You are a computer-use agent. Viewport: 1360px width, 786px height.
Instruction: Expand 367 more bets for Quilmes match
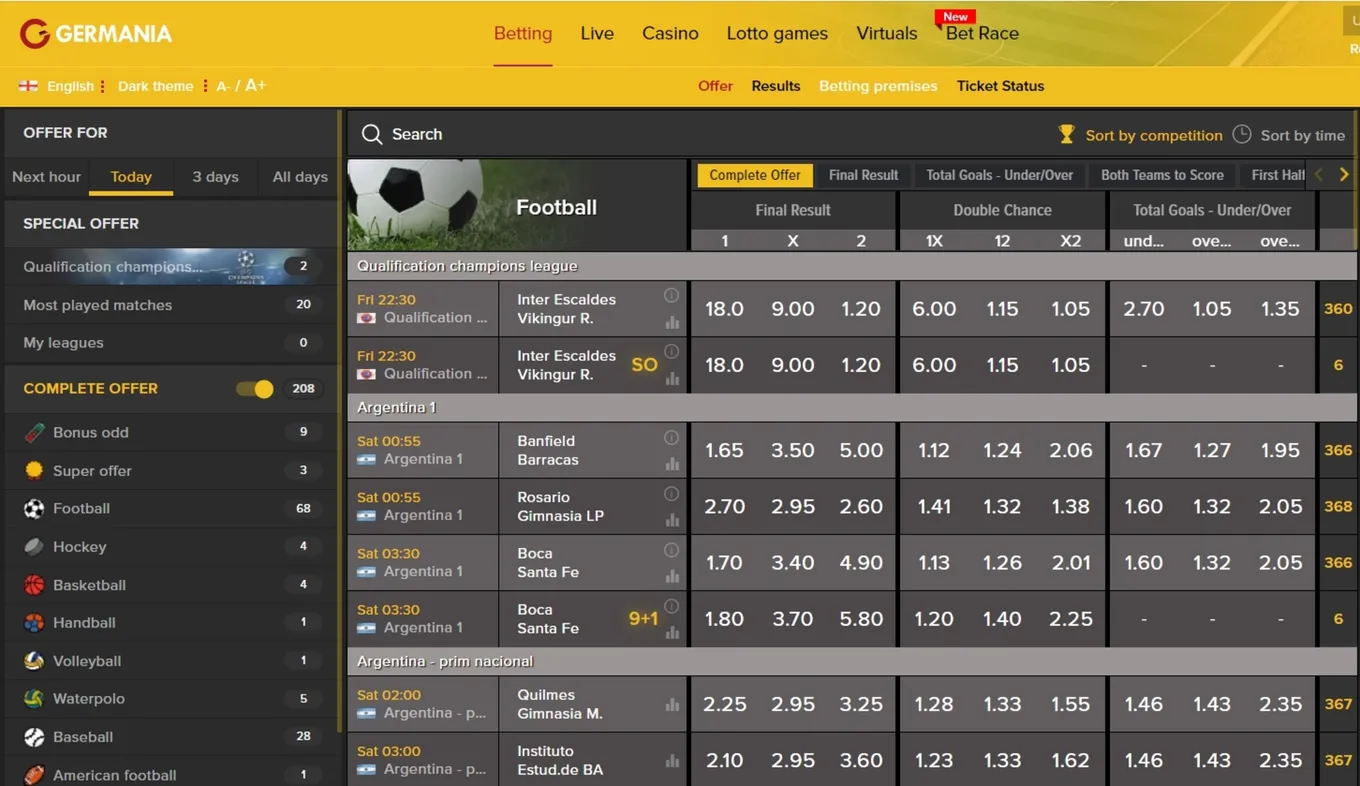tap(1338, 704)
